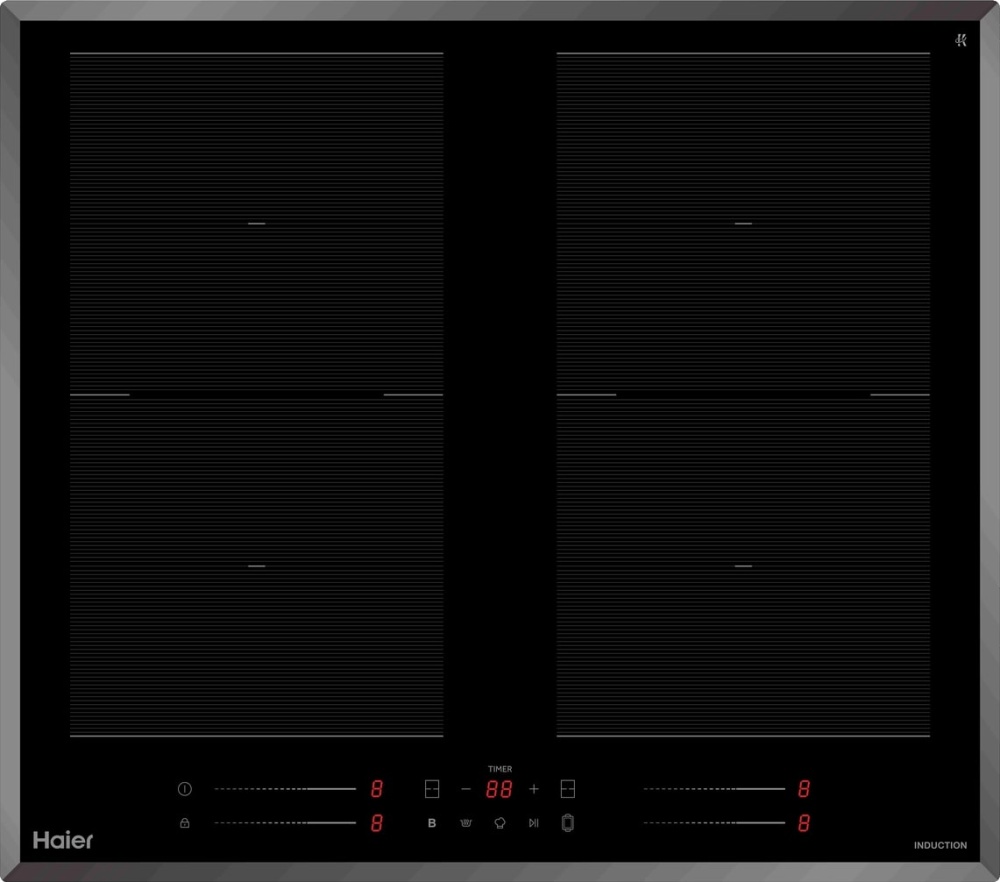
Task: Adjust the lower right power slider
Action: click(x=714, y=823)
